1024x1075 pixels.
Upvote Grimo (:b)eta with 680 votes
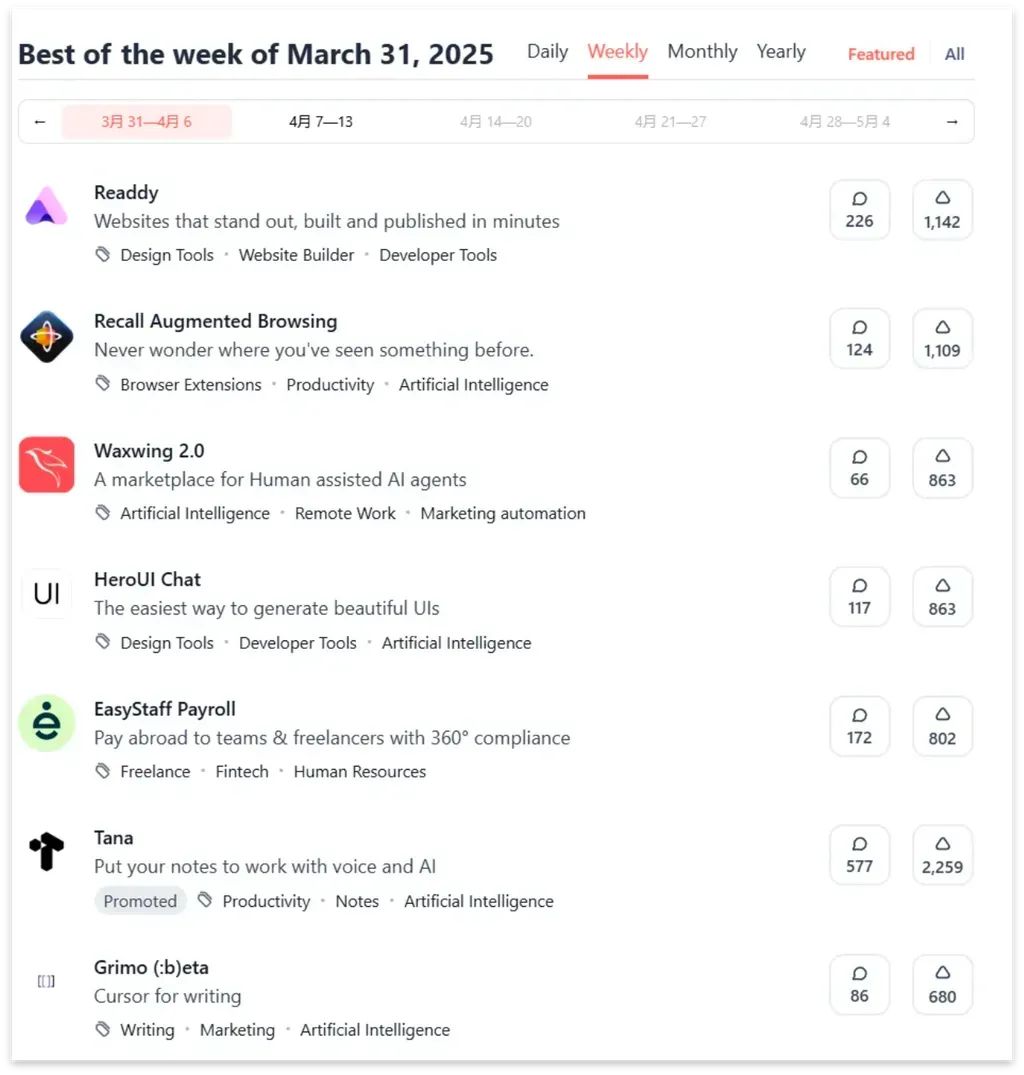point(942,985)
